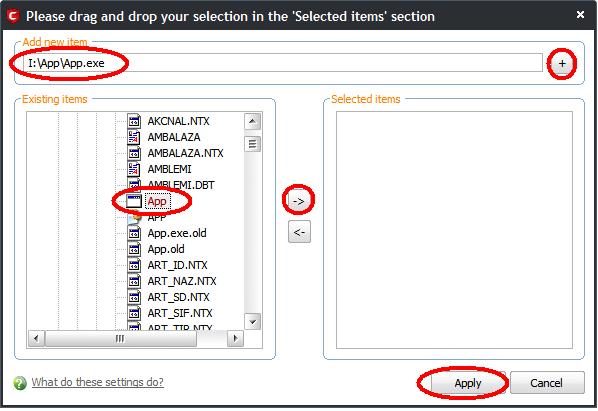Select AMBALAZA.NTX in Existing items
This screenshot has height=411, width=598.
coord(185,153)
